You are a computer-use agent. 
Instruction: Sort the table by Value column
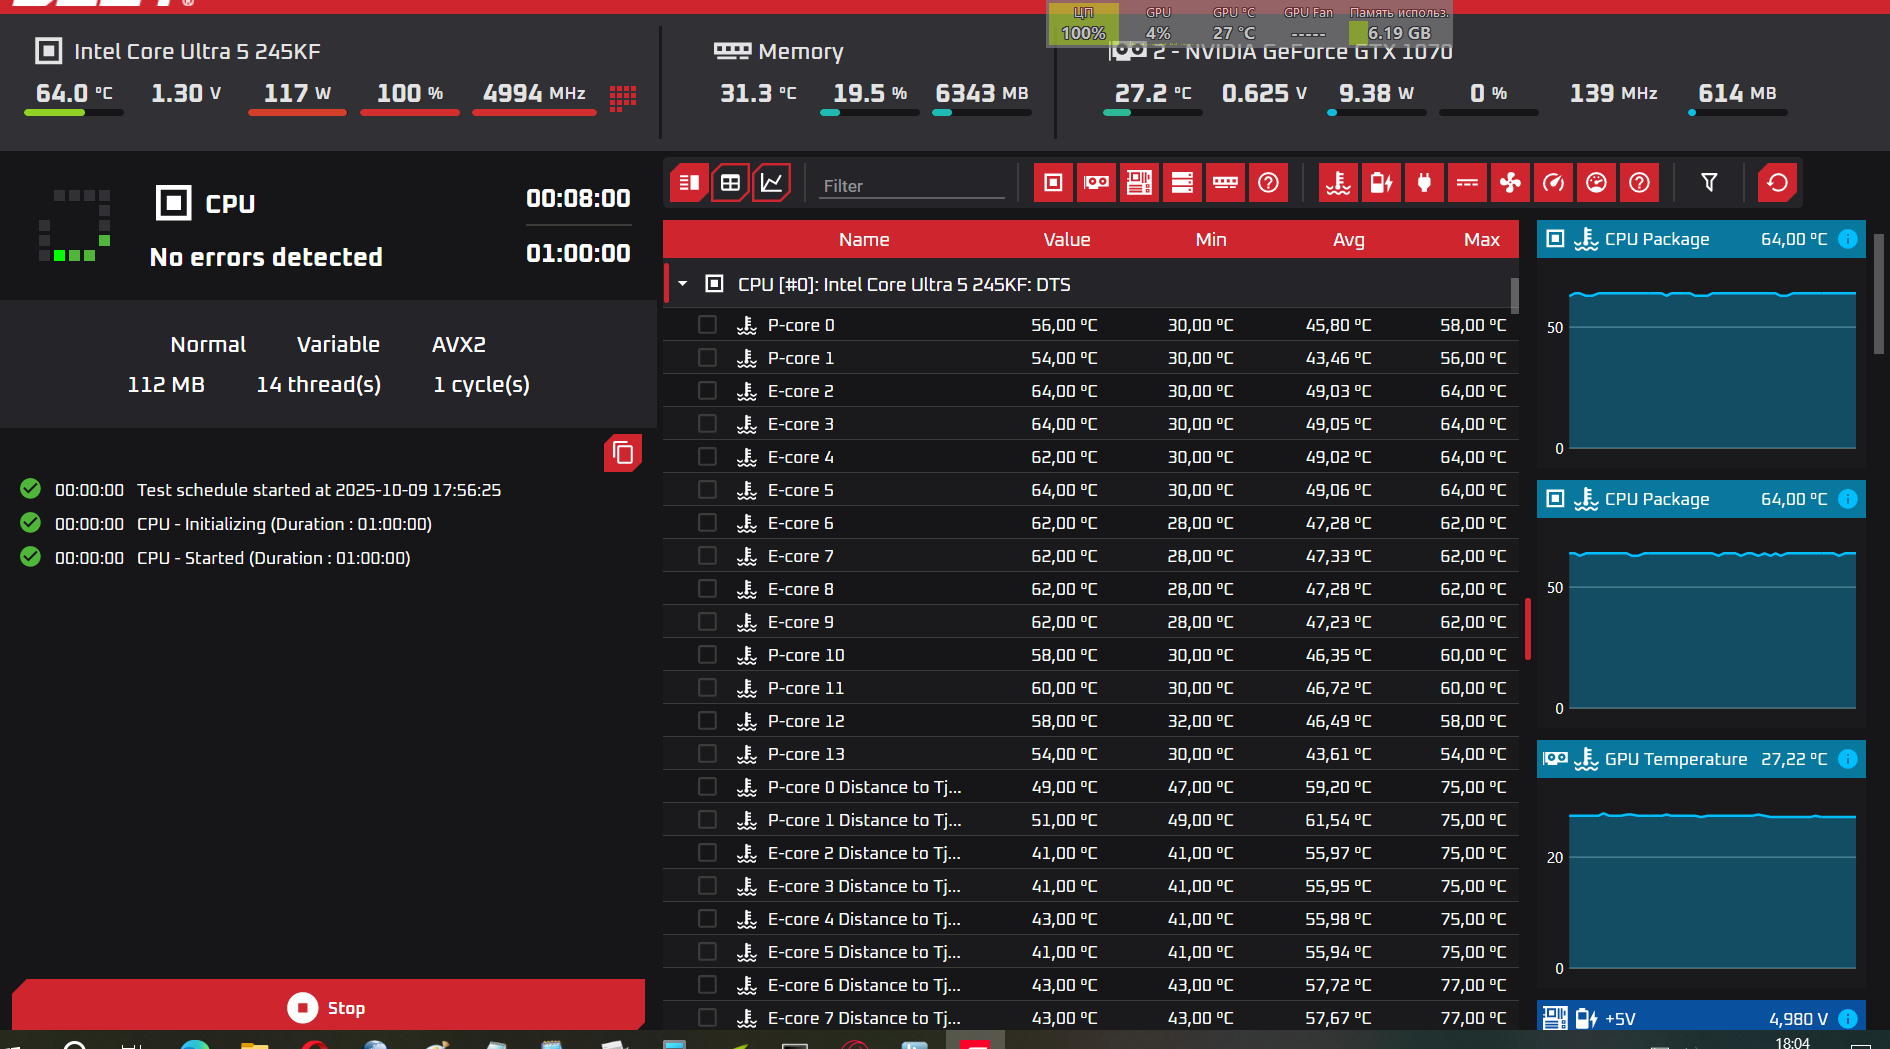pos(1067,240)
